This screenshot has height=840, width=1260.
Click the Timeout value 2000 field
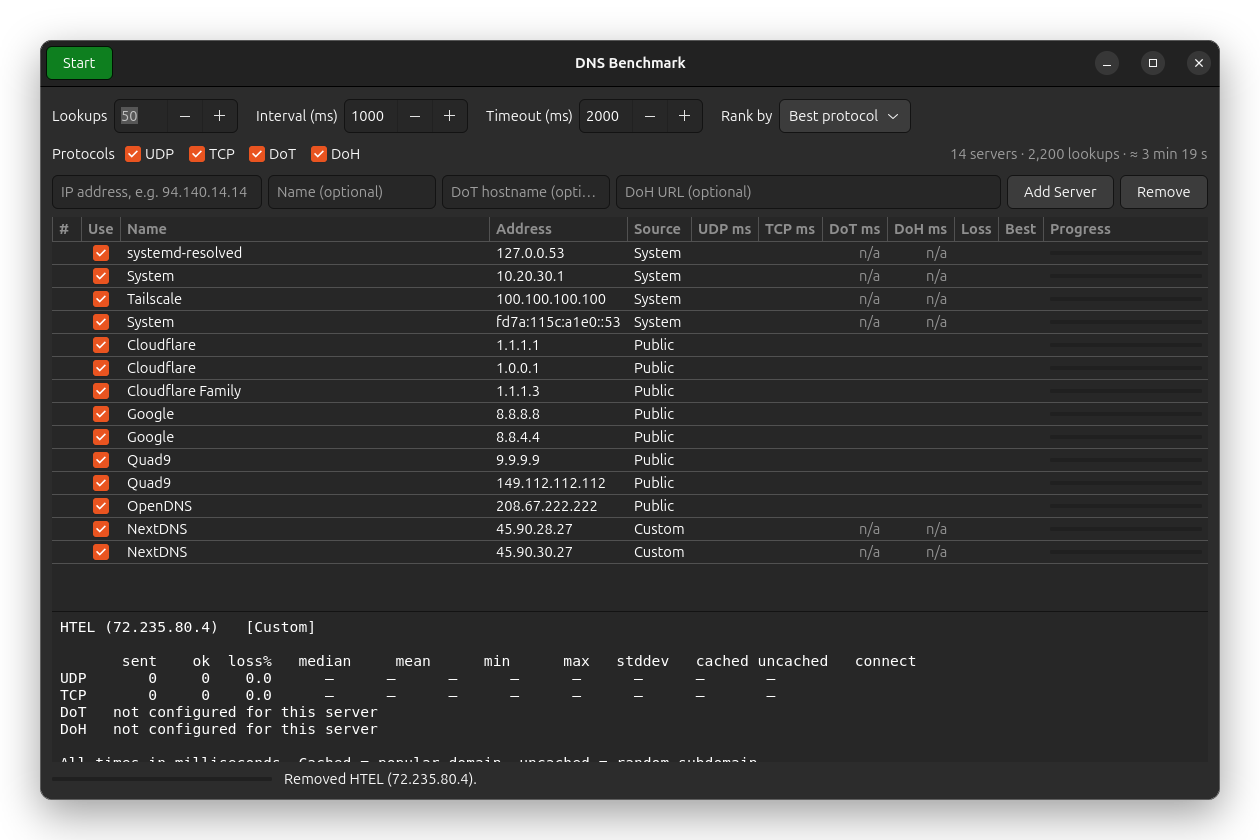pos(606,116)
